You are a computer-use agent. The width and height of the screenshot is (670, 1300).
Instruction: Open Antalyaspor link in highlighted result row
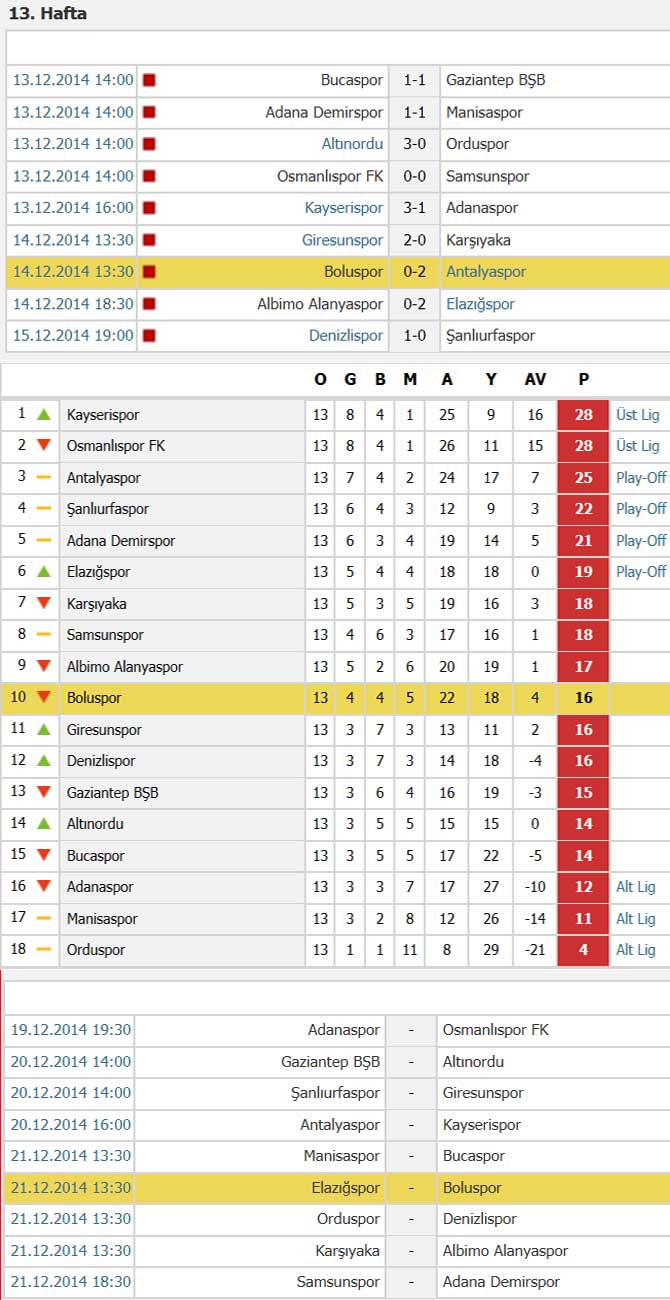coord(486,272)
